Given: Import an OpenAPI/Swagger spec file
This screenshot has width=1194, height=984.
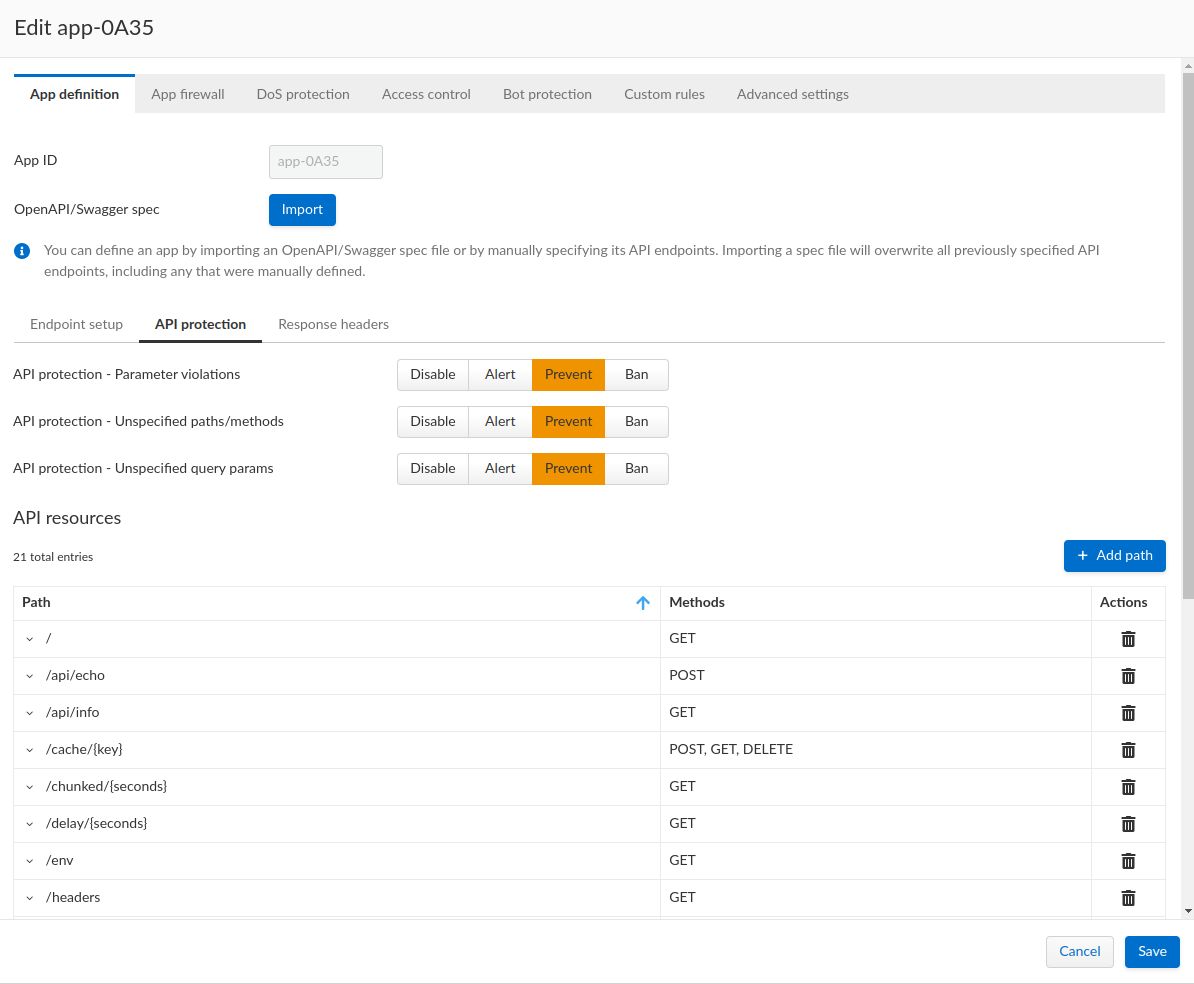Looking at the screenshot, I should click(302, 210).
